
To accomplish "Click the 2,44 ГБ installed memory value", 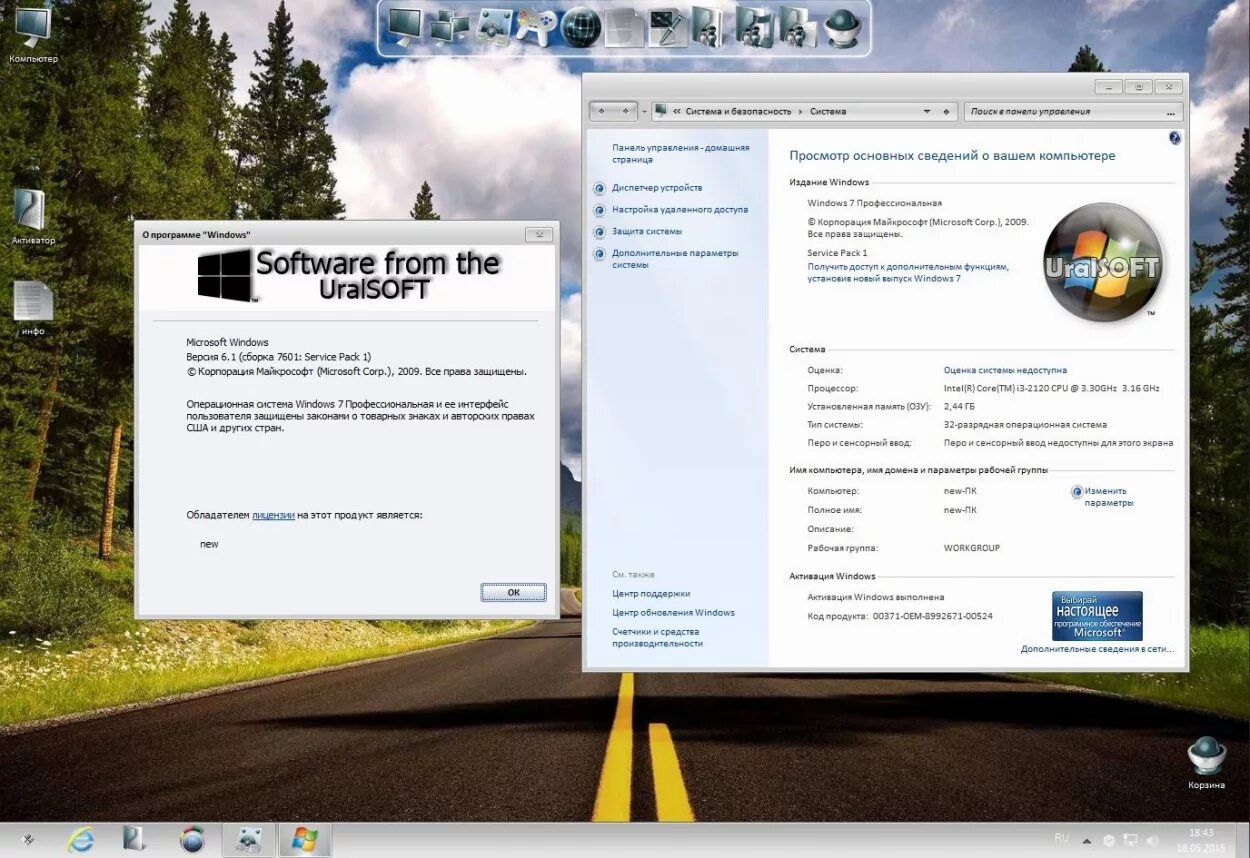I will (958, 406).
